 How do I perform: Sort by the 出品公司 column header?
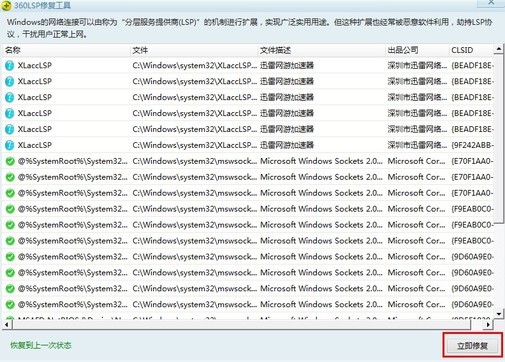click(x=417, y=50)
